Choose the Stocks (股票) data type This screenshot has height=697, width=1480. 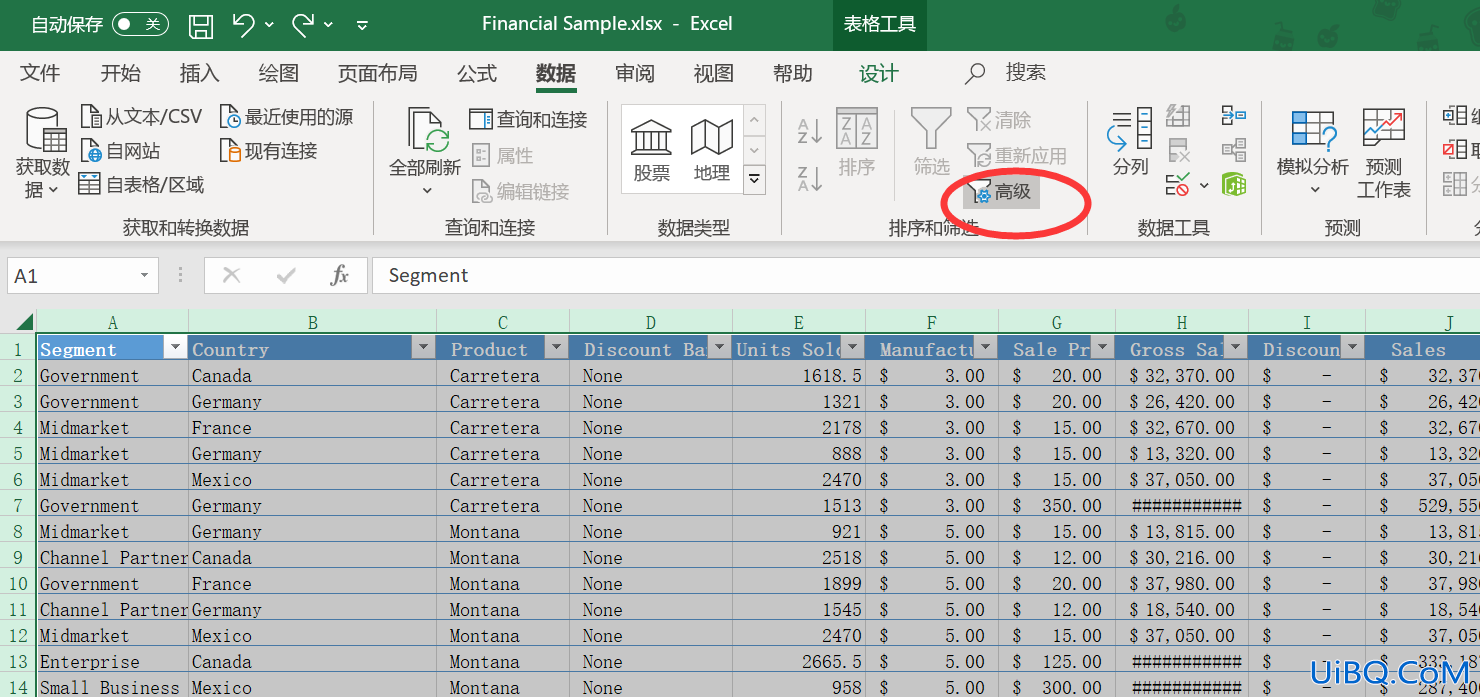pos(652,150)
